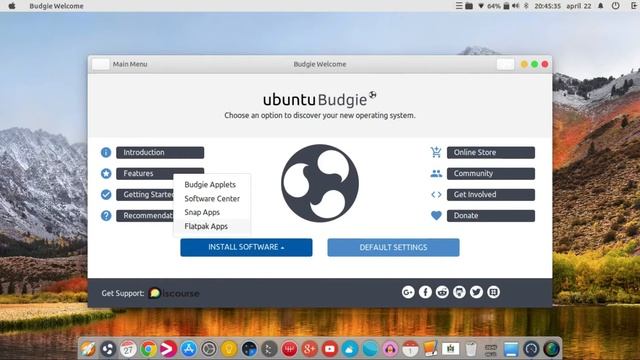Open the Community section
The height and width of the screenshot is (360, 640).
pos(491,173)
